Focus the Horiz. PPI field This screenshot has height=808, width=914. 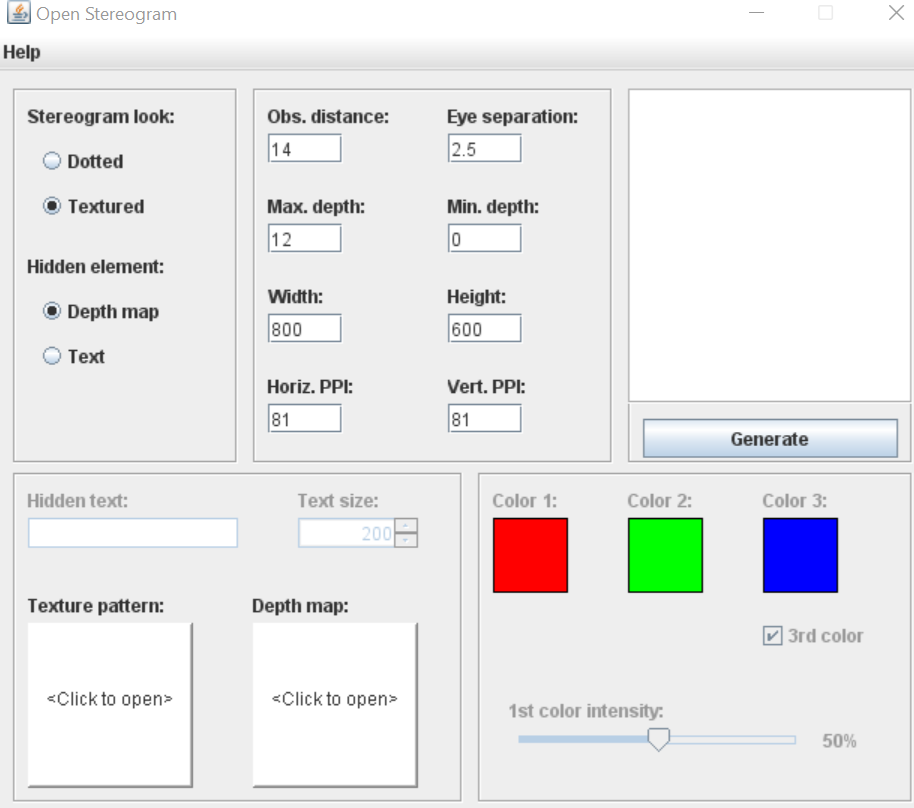coord(304,419)
